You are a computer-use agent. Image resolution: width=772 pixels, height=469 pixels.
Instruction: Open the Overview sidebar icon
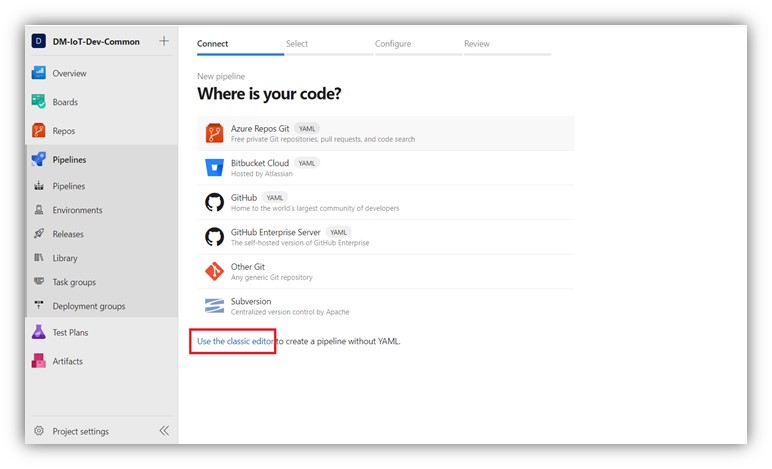pyautogui.click(x=38, y=73)
